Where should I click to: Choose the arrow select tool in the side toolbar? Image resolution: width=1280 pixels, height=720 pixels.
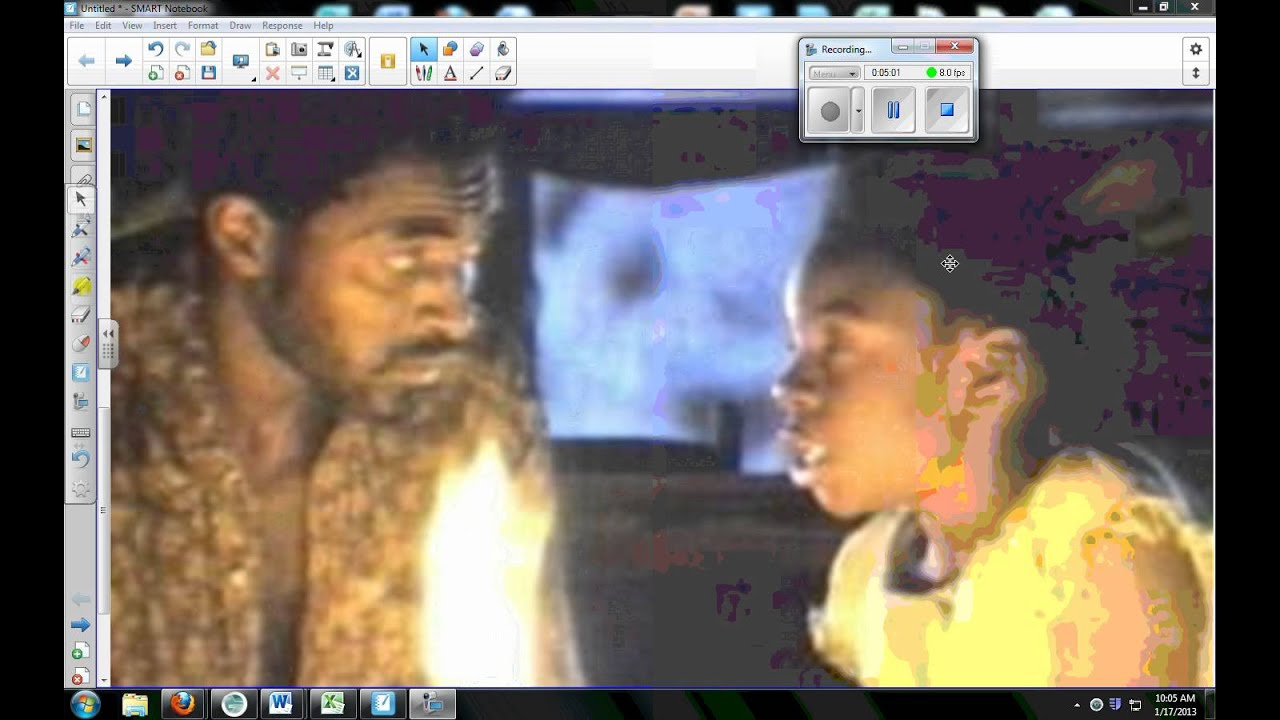(81, 199)
